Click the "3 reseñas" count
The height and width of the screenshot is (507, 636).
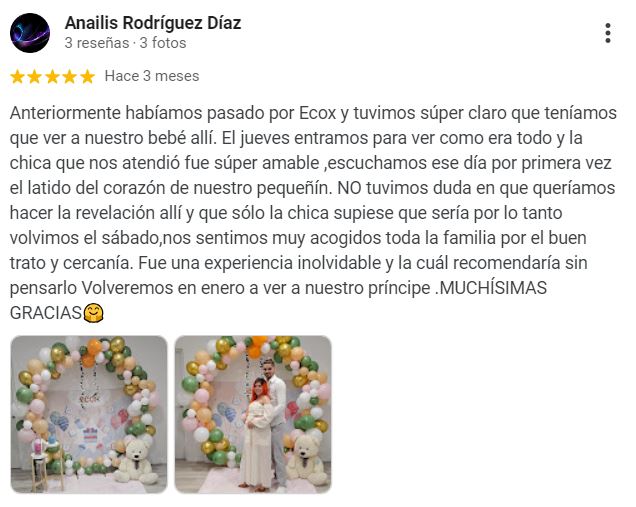click(x=97, y=43)
